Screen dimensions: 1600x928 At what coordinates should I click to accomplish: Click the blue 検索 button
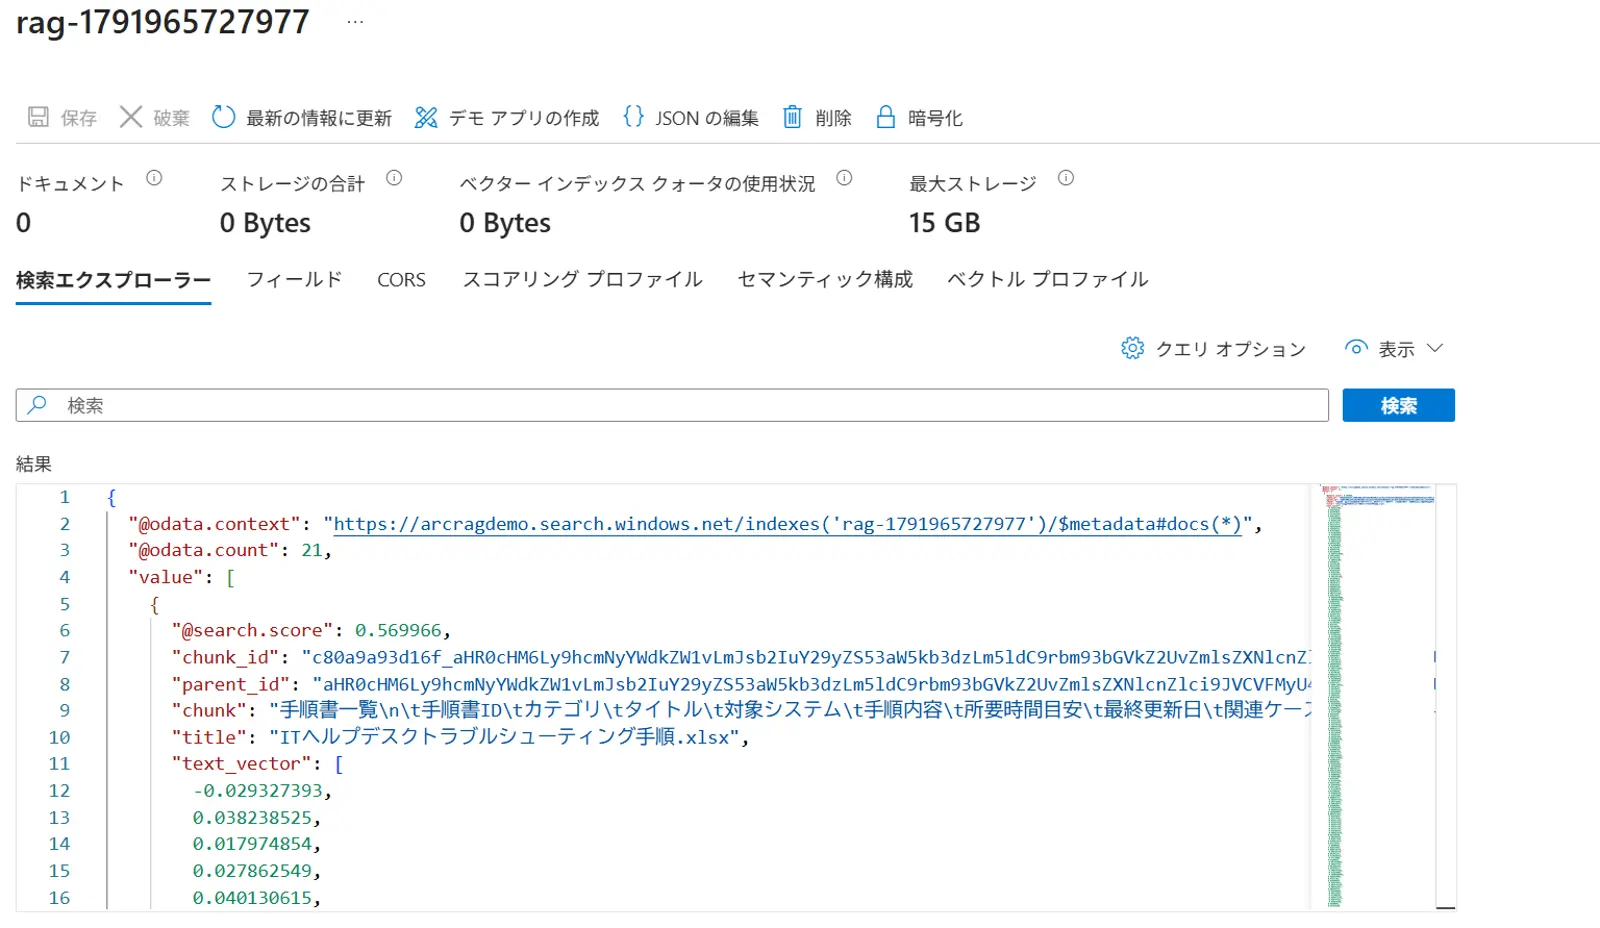1398,405
